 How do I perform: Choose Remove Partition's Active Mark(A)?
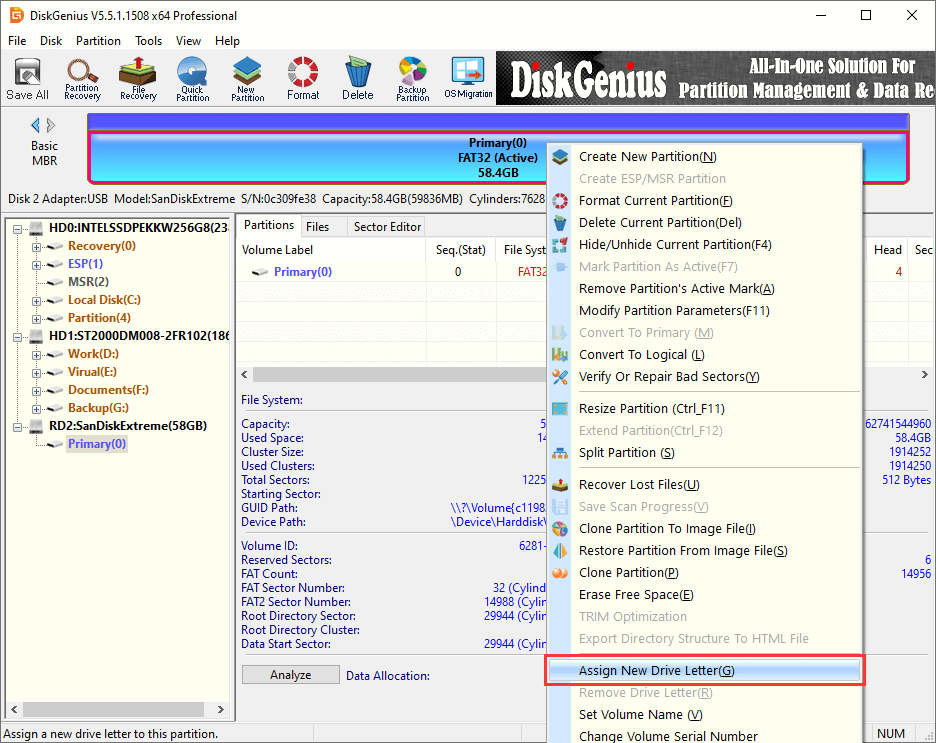(703, 289)
